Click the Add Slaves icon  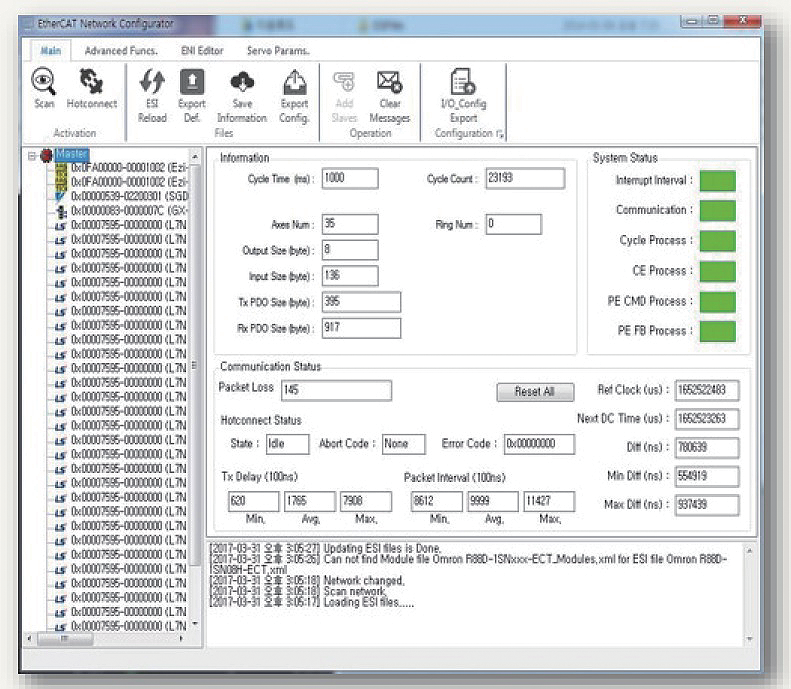coord(344,82)
